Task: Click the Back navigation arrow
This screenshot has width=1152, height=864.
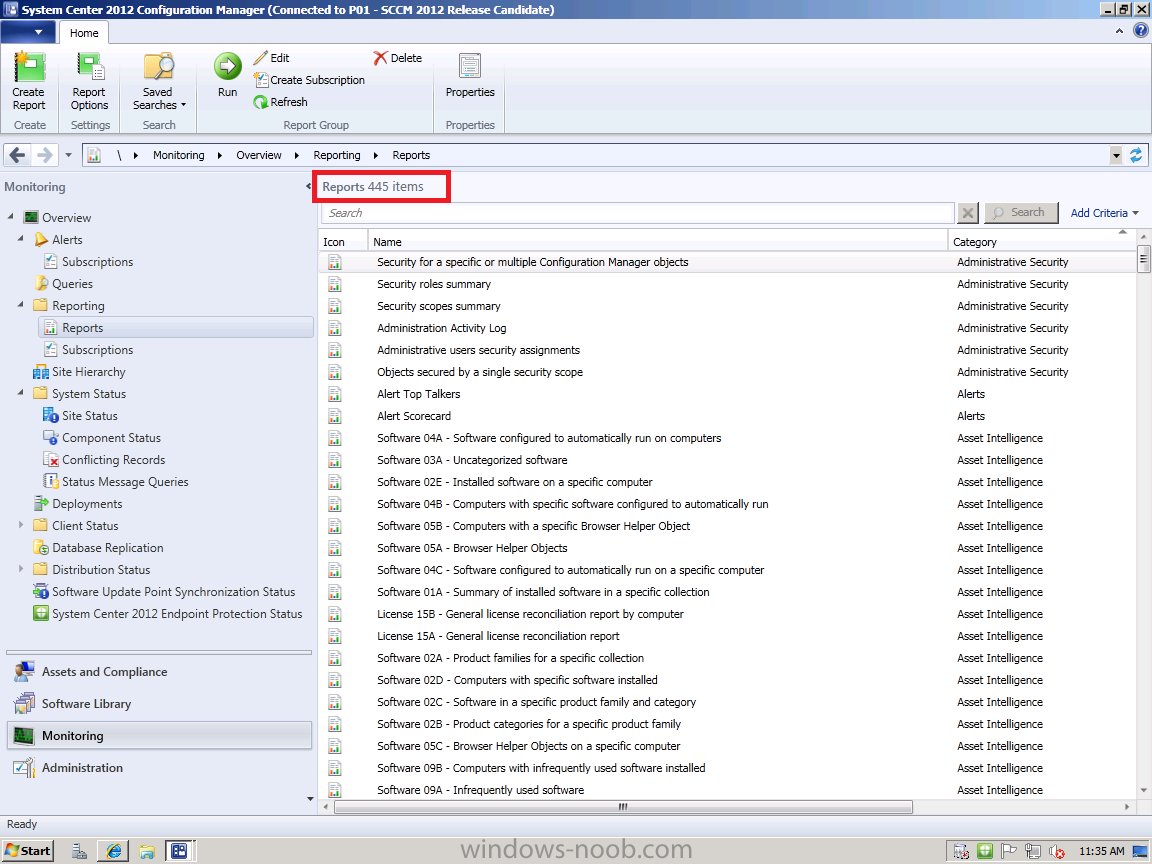Action: tap(17, 155)
